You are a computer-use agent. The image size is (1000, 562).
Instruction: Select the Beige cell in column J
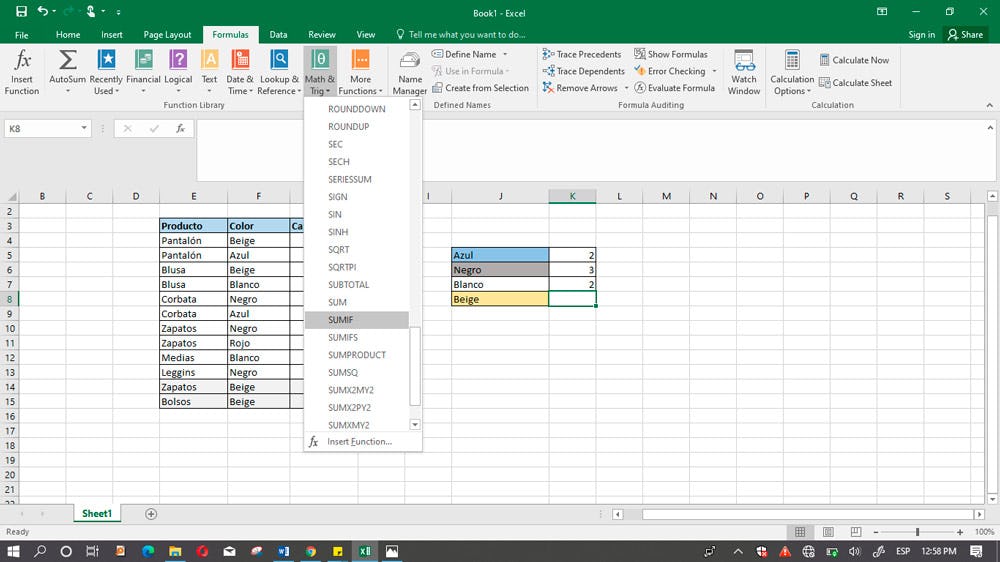500,299
